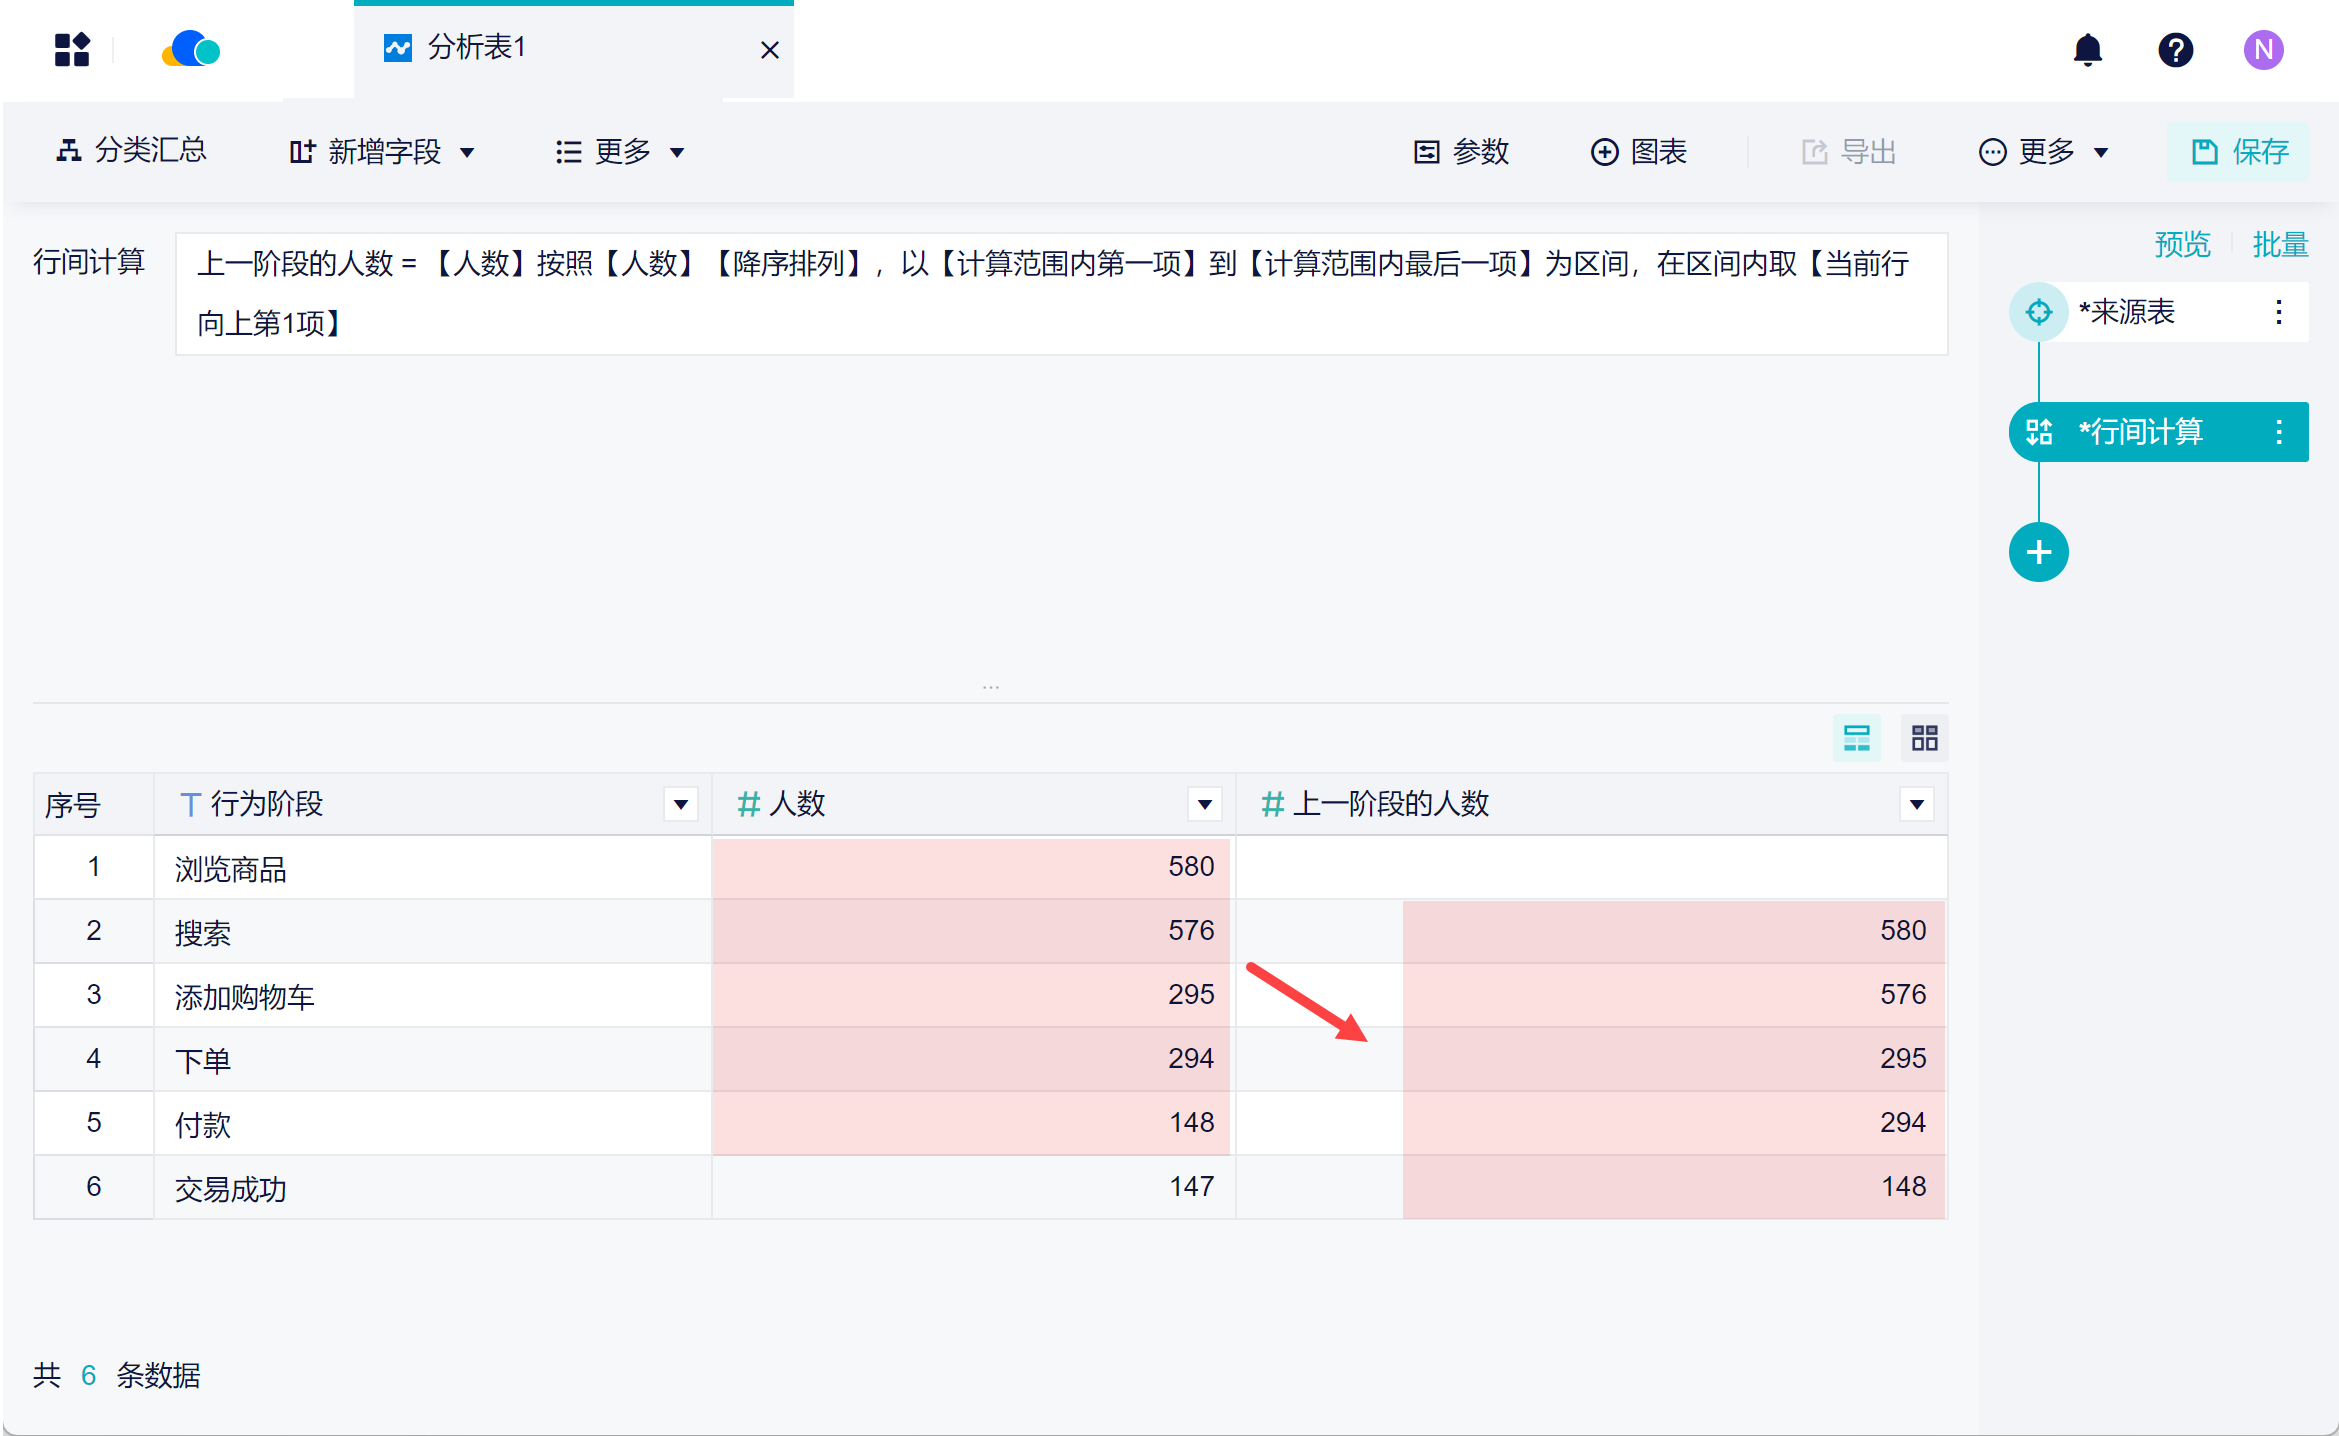
Task: Open the app grid menu icon
Action: 72,49
